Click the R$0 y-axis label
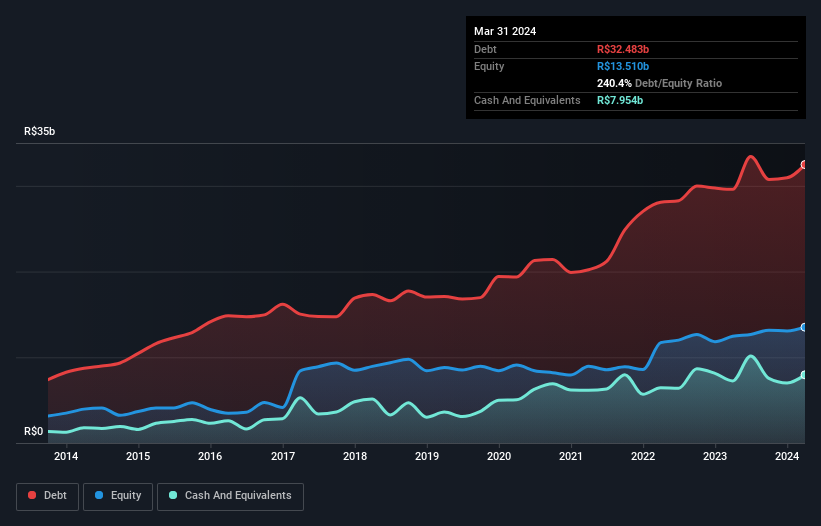This screenshot has height=526, width=821. (x=34, y=431)
